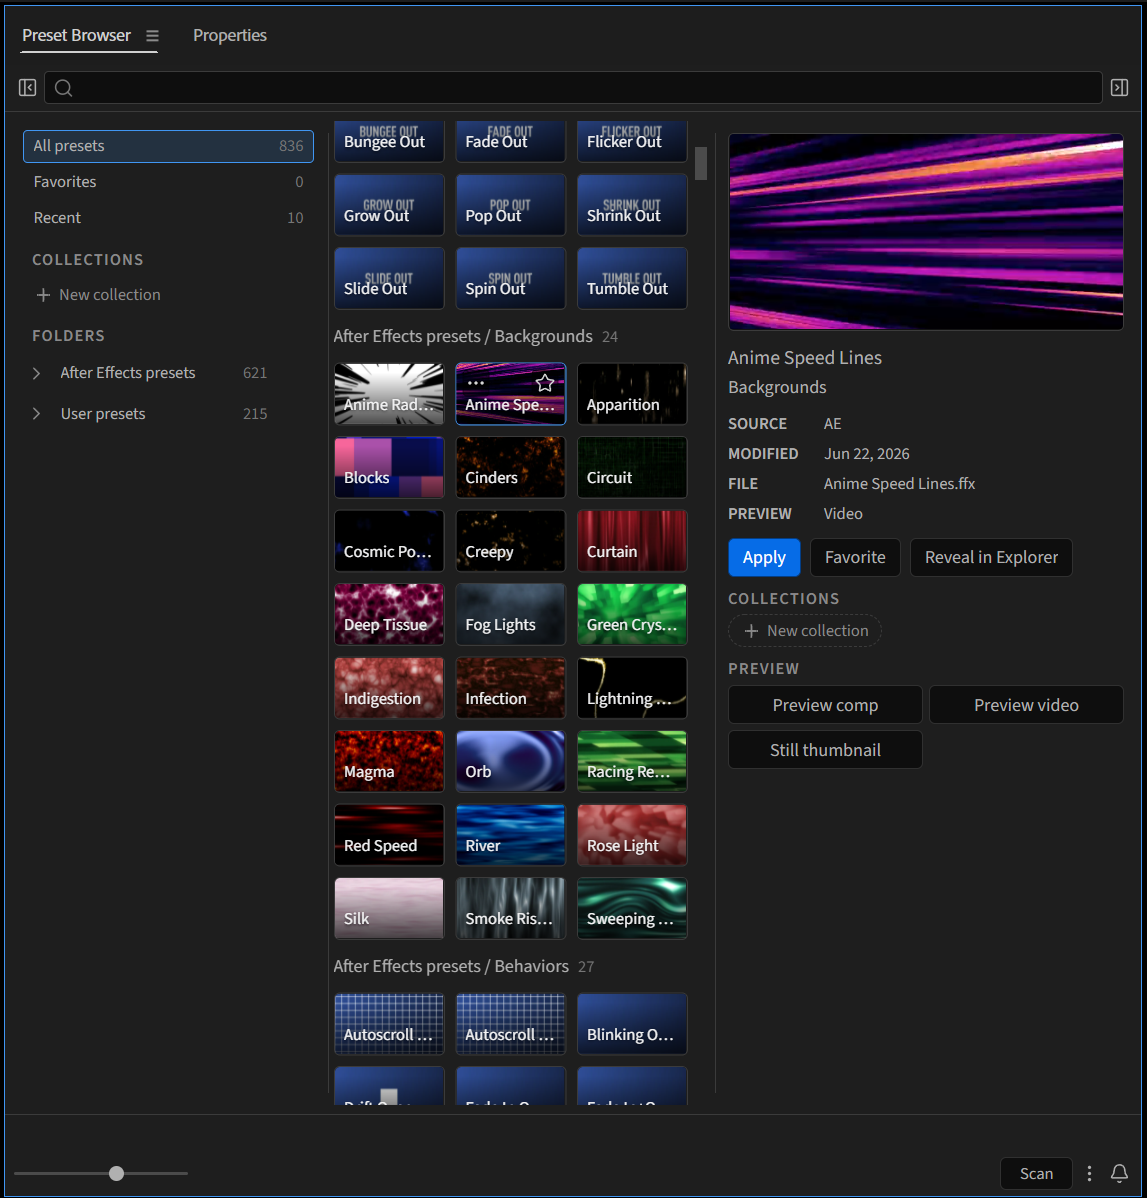
Task: Select the Silk preset thumbnail
Action: (x=389, y=908)
